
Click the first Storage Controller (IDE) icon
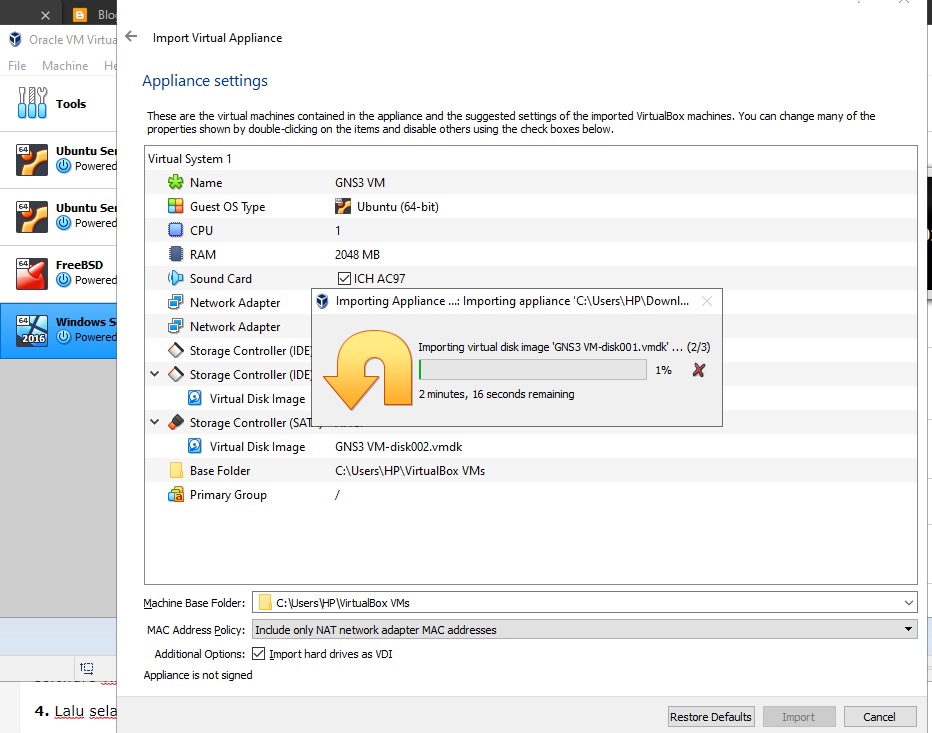tap(175, 350)
